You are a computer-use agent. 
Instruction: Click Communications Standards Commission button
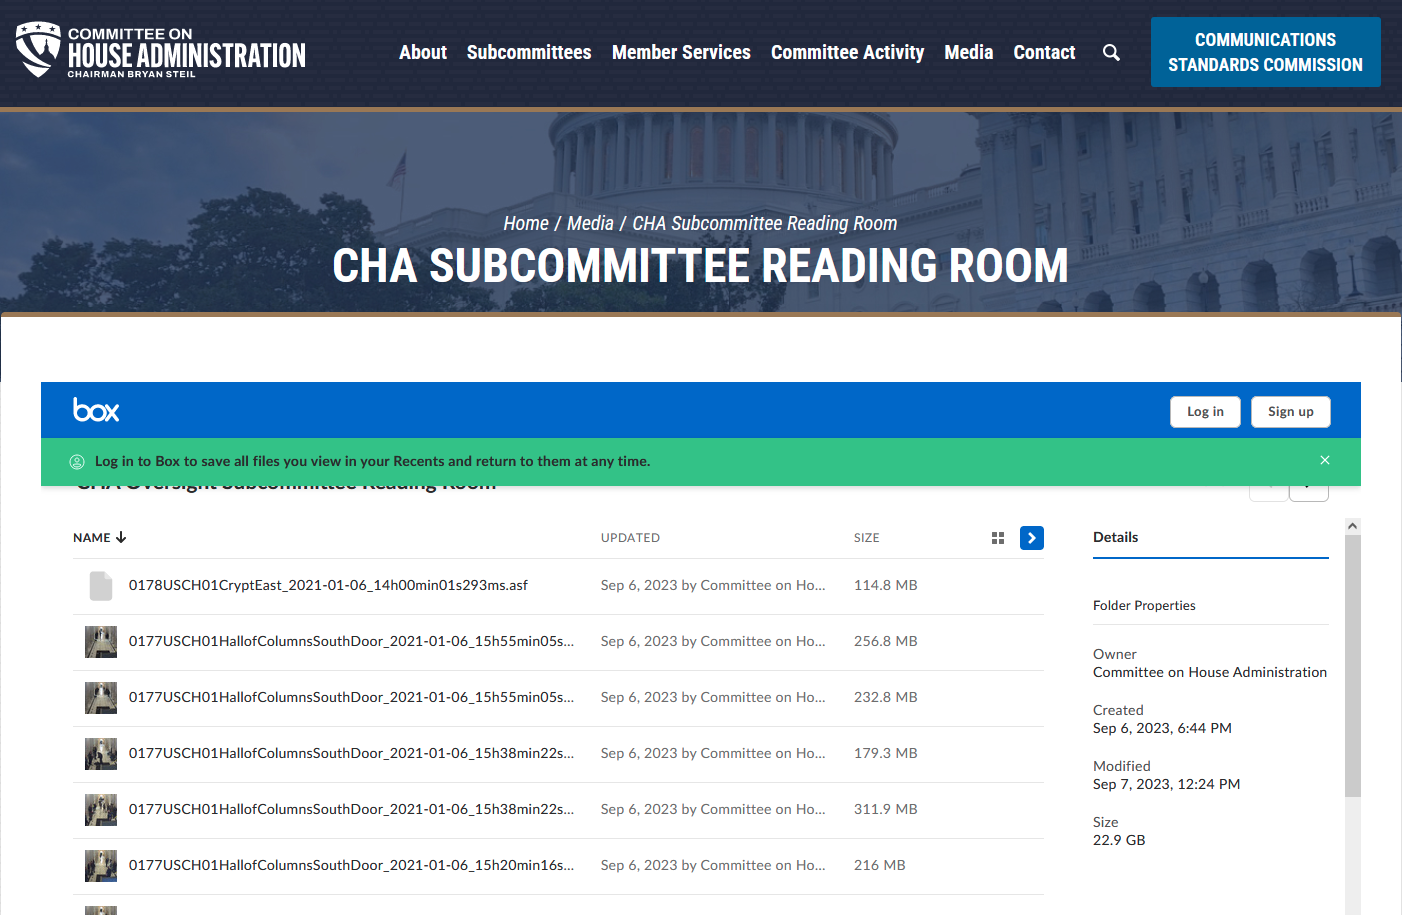click(x=1266, y=52)
